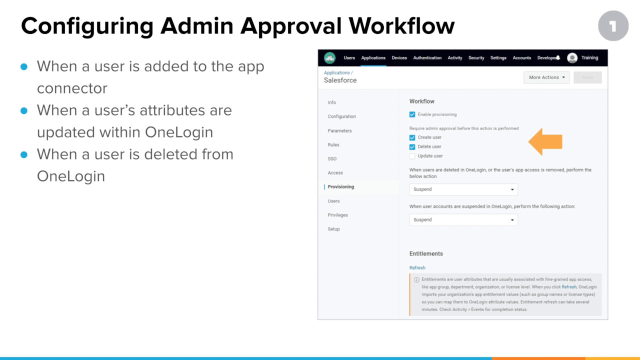Viewport: 640px width, 360px height.
Task: Open the Activity menu
Action: click(455, 58)
